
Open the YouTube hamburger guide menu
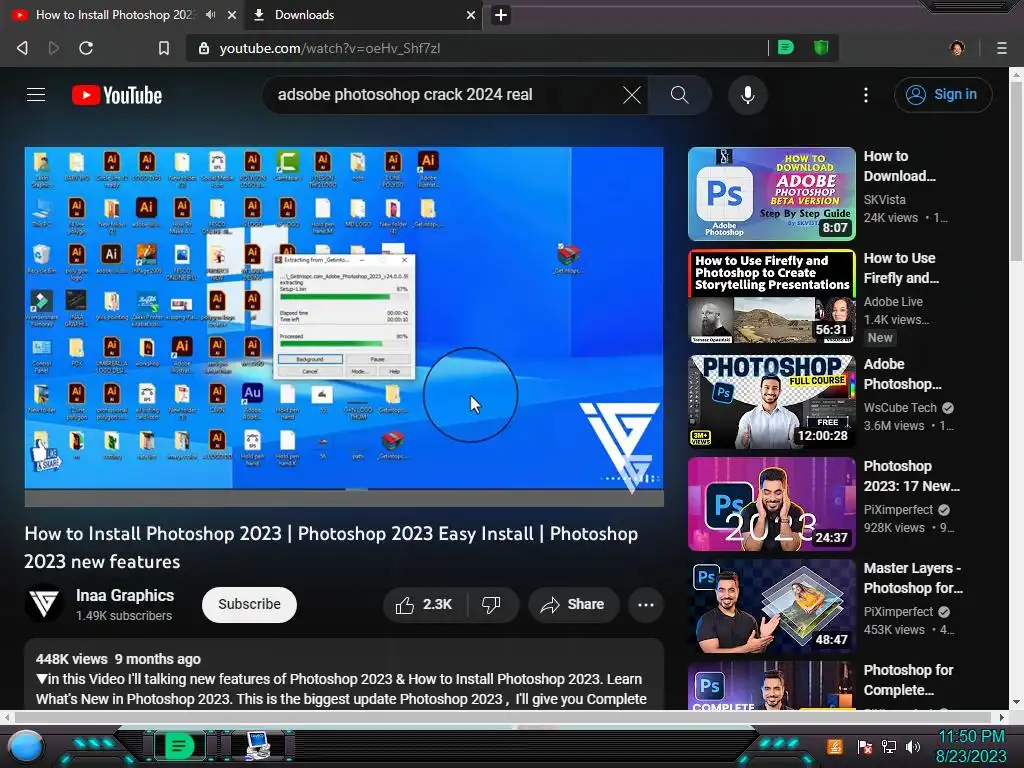pyautogui.click(x=36, y=95)
